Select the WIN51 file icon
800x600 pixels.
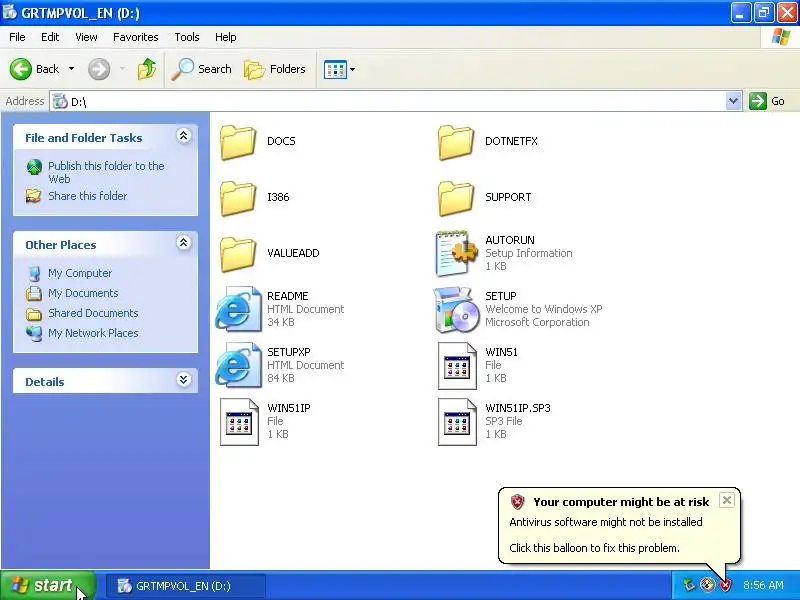[457, 366]
